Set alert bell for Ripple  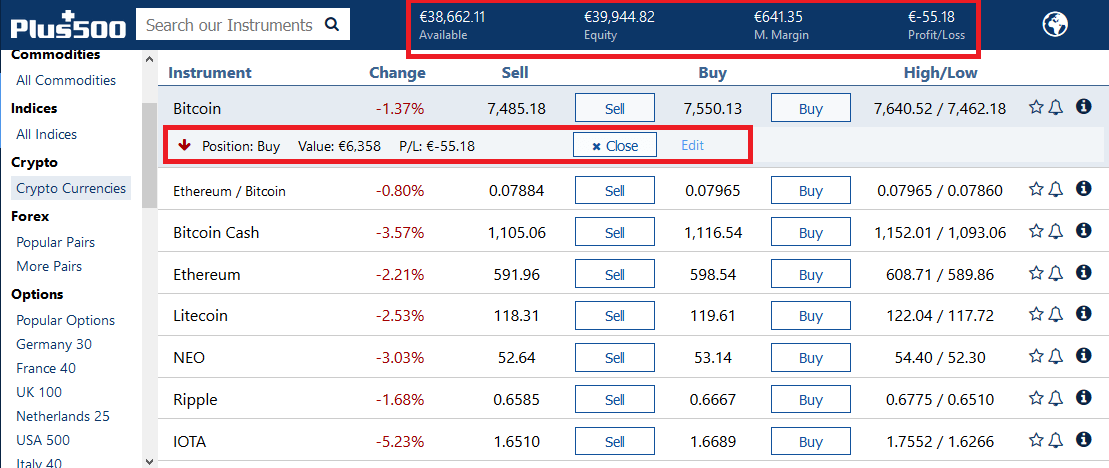[x=1055, y=399]
